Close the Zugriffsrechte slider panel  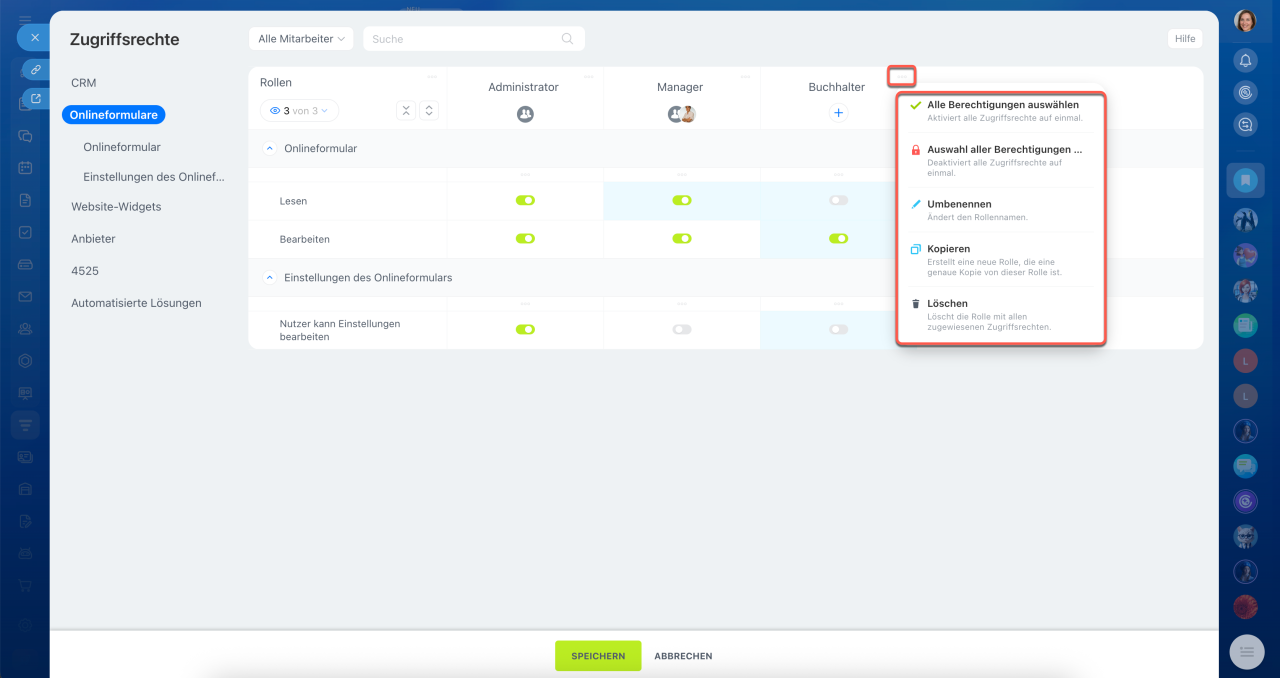pyautogui.click(x=34, y=38)
